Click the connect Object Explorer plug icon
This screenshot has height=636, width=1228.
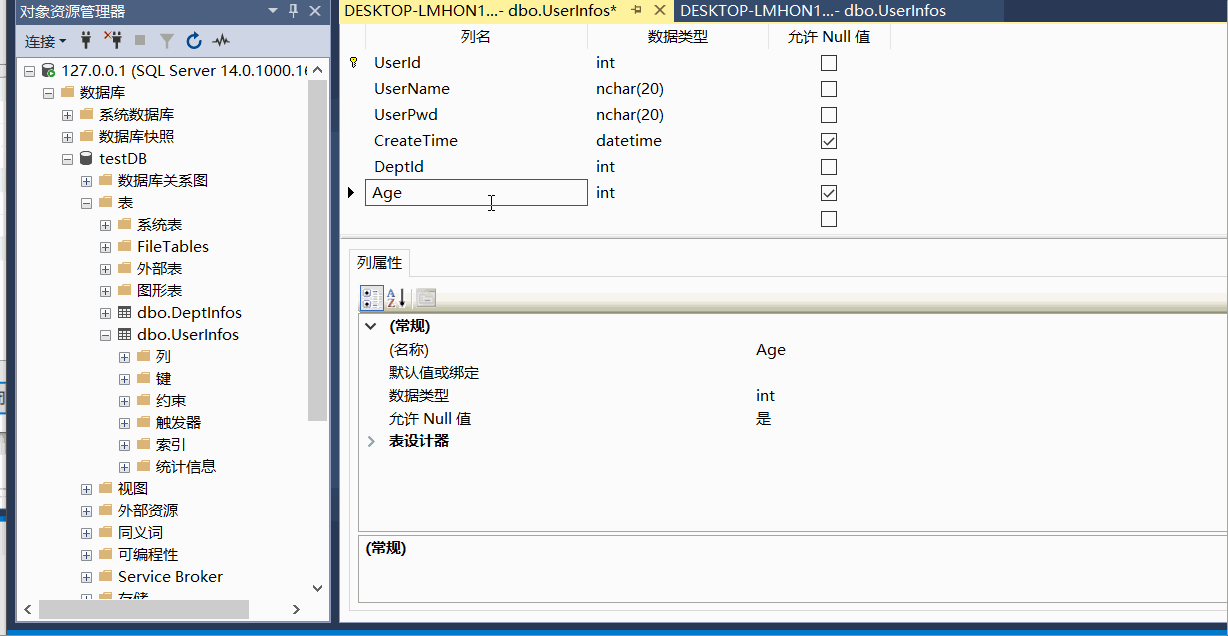pyautogui.click(x=86, y=41)
